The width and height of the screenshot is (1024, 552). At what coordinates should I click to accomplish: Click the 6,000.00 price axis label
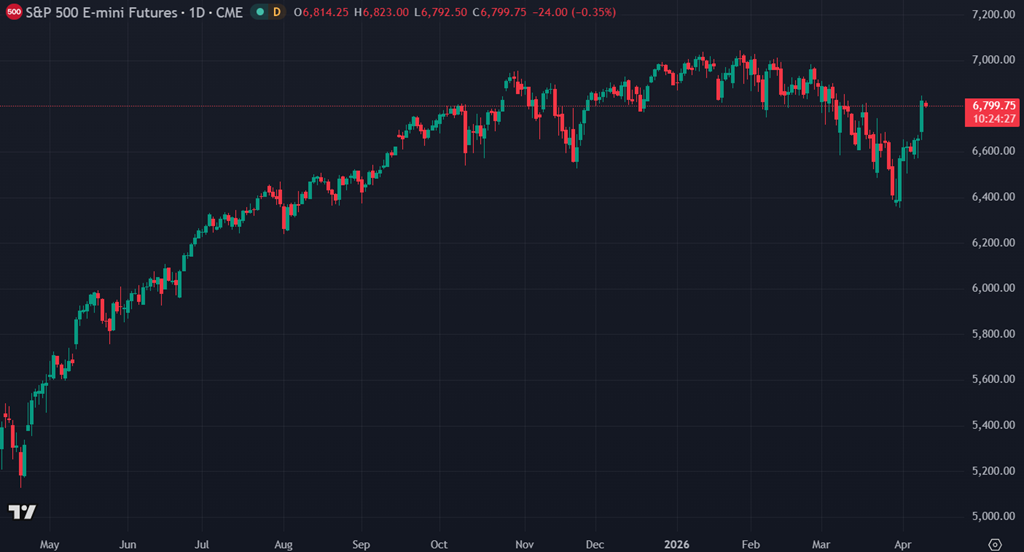tap(993, 288)
